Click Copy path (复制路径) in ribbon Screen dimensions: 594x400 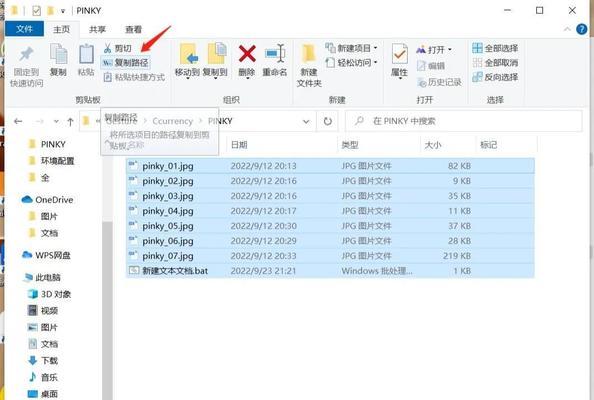[125, 62]
